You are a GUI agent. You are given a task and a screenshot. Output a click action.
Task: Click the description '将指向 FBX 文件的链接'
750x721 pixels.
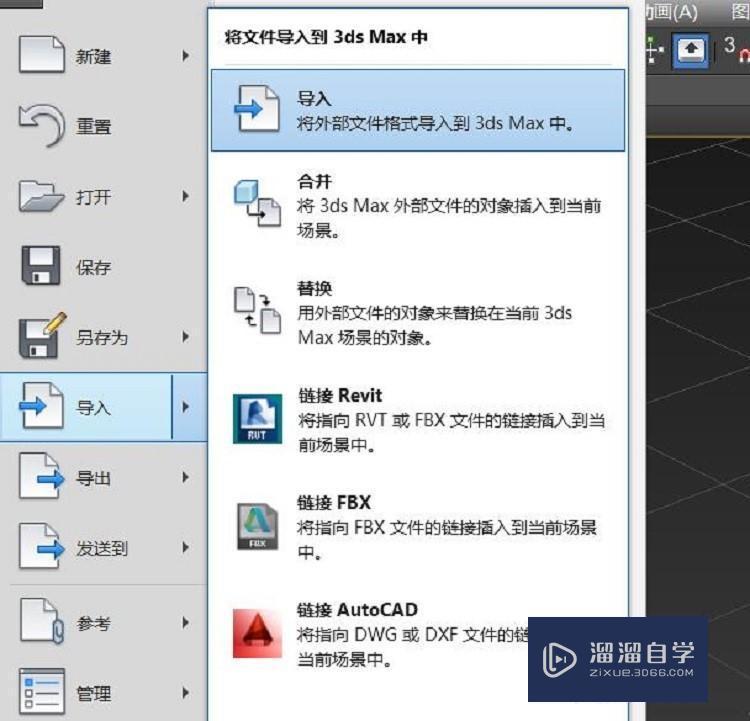447,540
